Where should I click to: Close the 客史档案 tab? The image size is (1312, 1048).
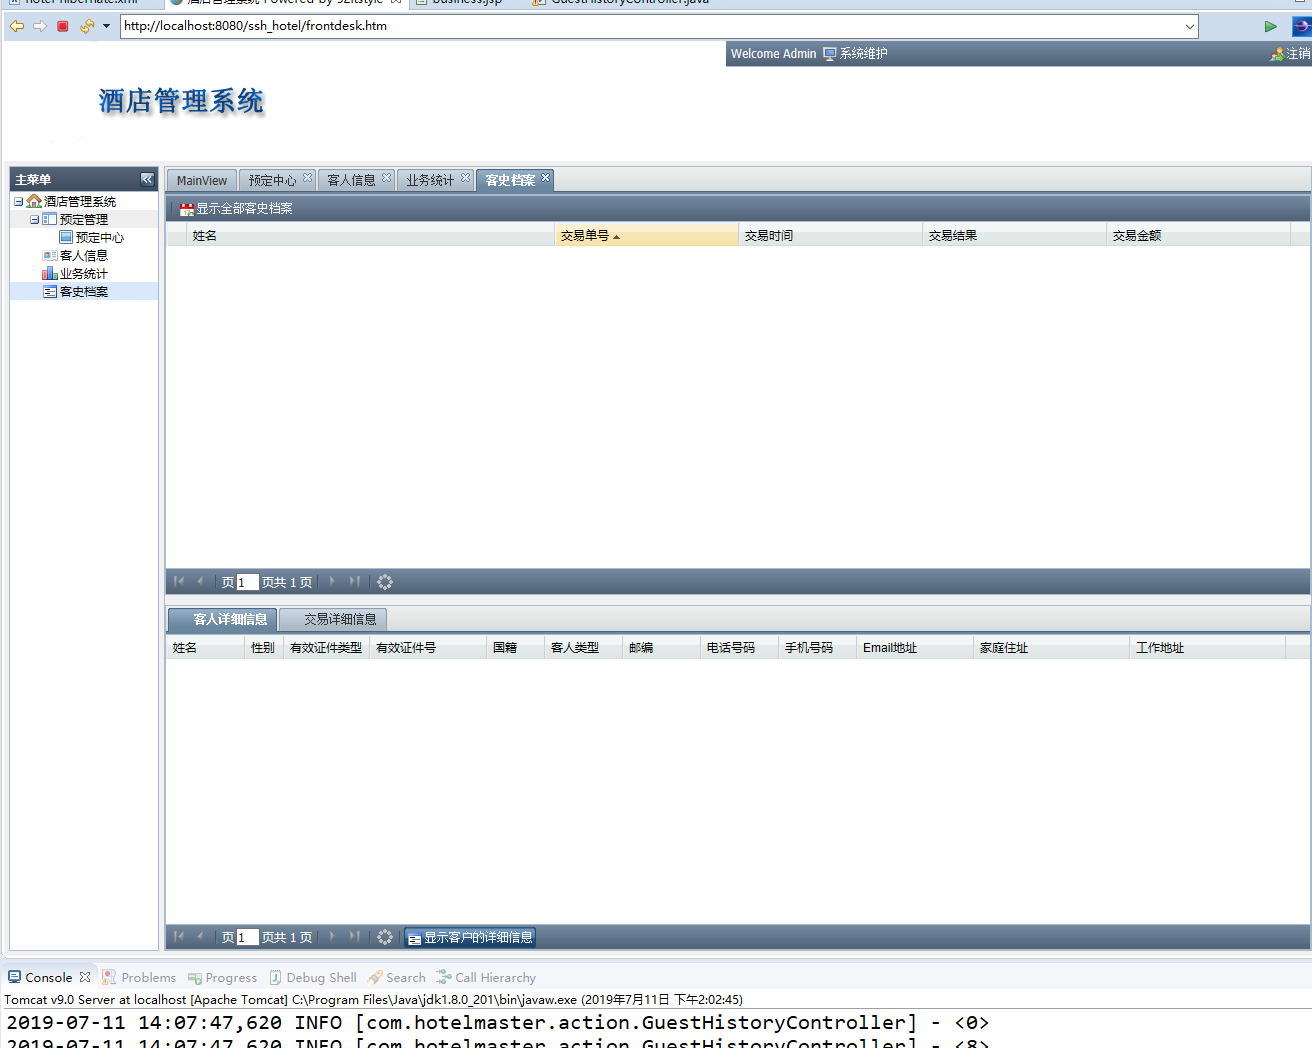[x=545, y=178]
